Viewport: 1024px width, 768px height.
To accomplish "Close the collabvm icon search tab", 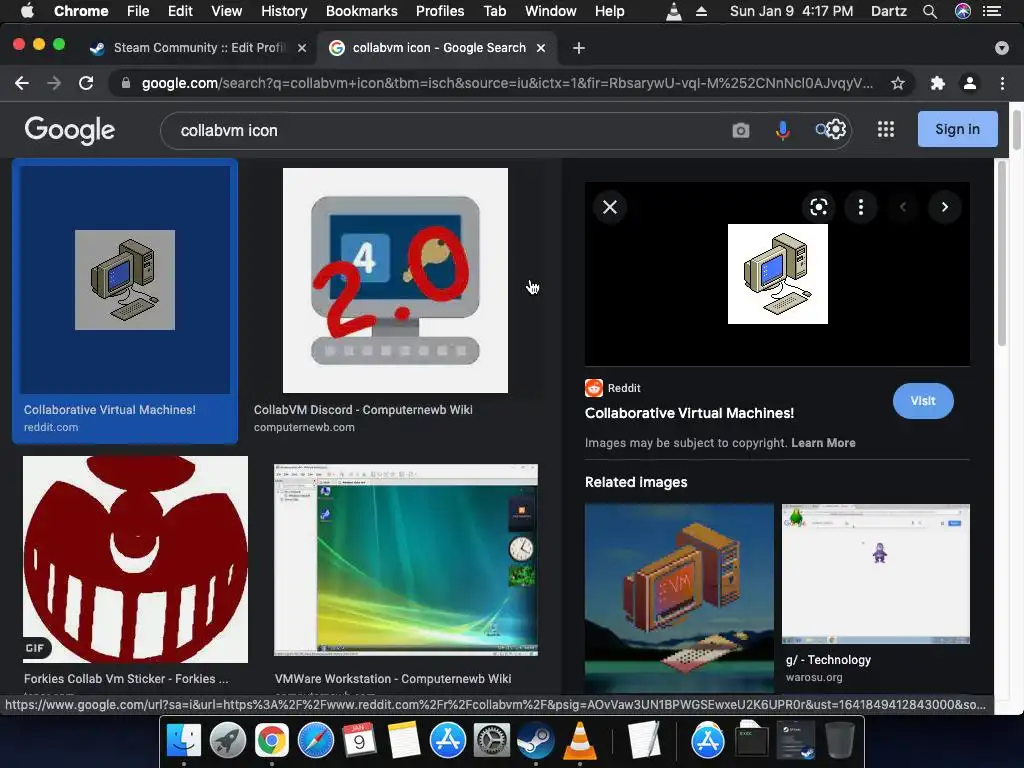I will pyautogui.click(x=541, y=48).
